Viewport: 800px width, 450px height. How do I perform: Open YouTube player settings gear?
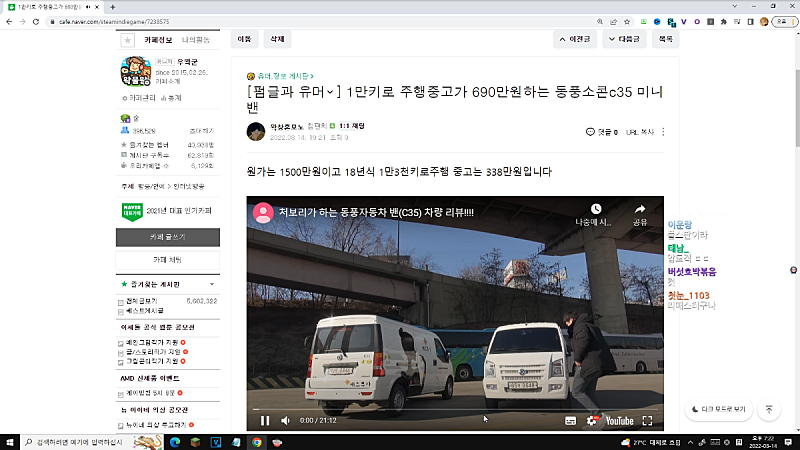592,420
